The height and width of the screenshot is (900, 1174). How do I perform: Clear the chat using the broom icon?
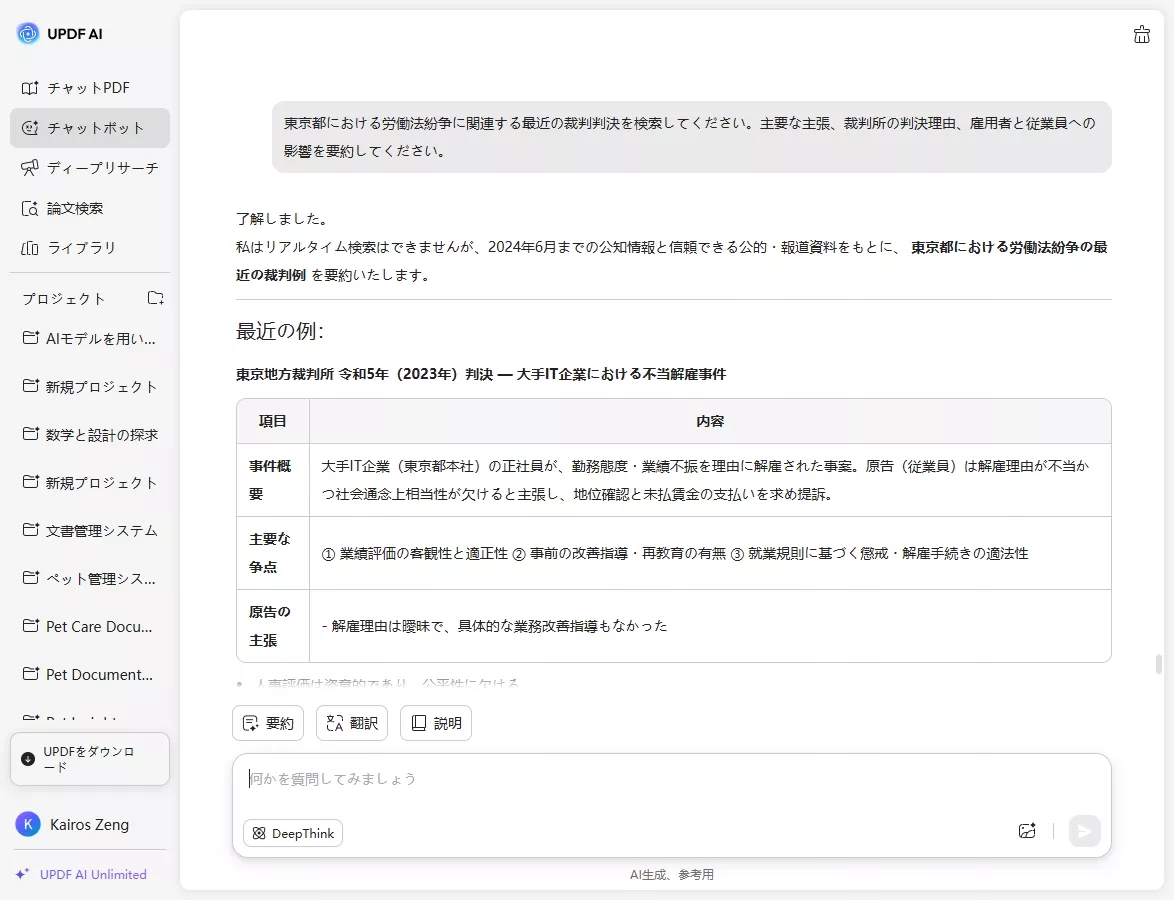tap(1141, 34)
